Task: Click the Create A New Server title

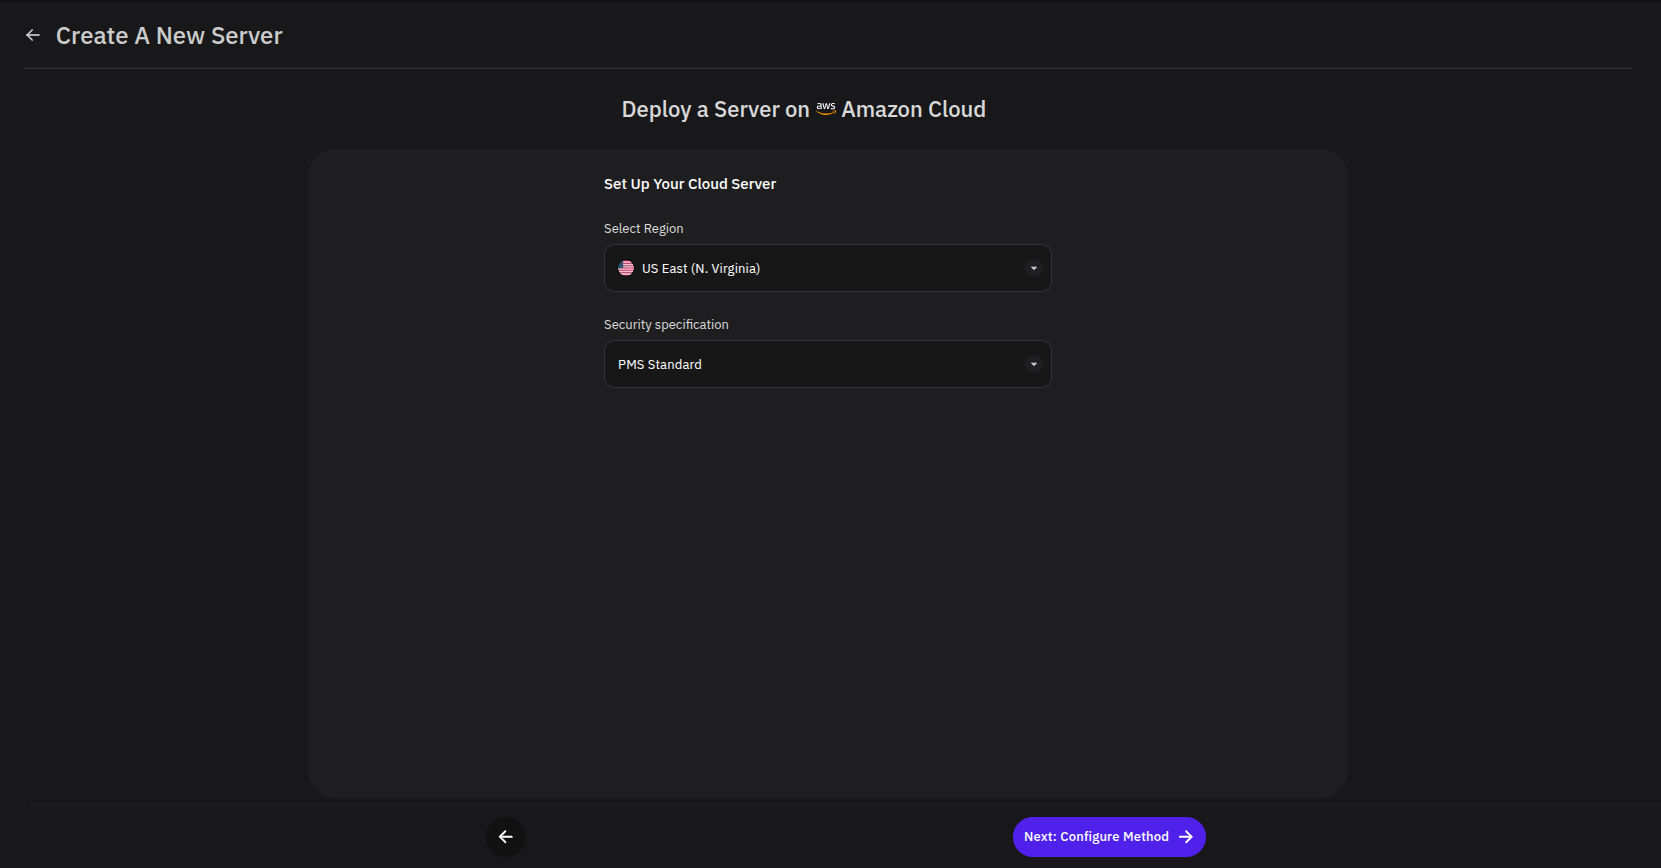Action: tap(169, 36)
